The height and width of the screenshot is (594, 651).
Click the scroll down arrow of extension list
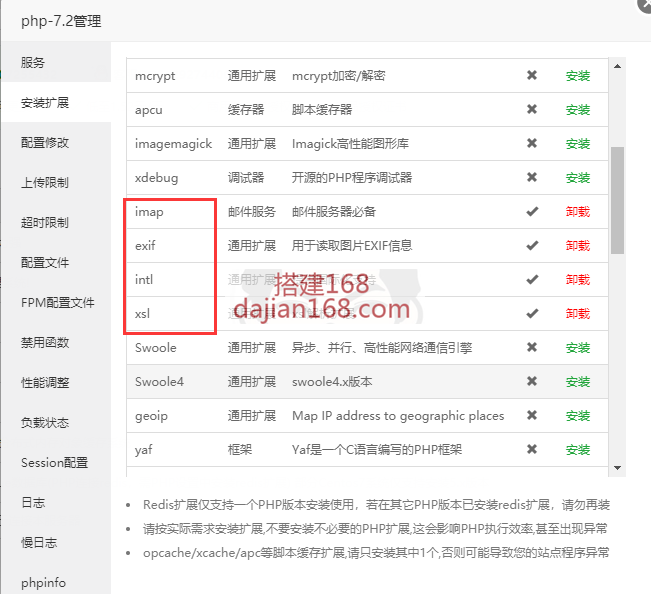pyautogui.click(x=617, y=467)
